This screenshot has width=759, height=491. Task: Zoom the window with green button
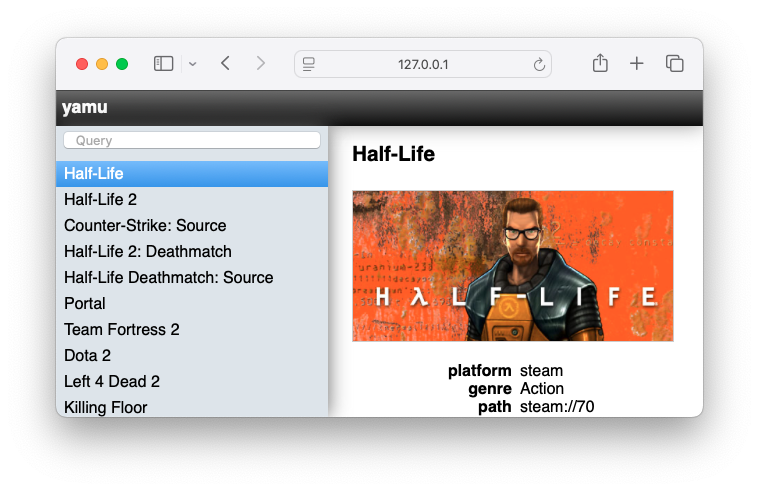[122, 64]
